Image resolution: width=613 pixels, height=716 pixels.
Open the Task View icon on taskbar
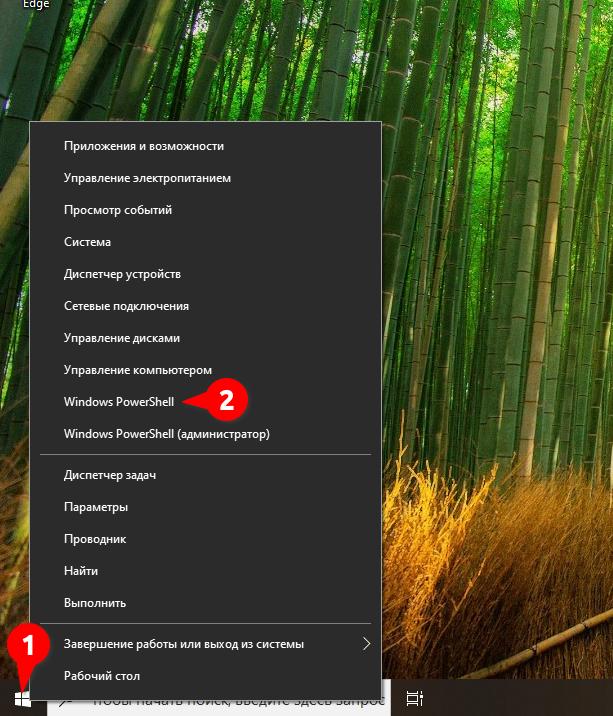click(414, 698)
